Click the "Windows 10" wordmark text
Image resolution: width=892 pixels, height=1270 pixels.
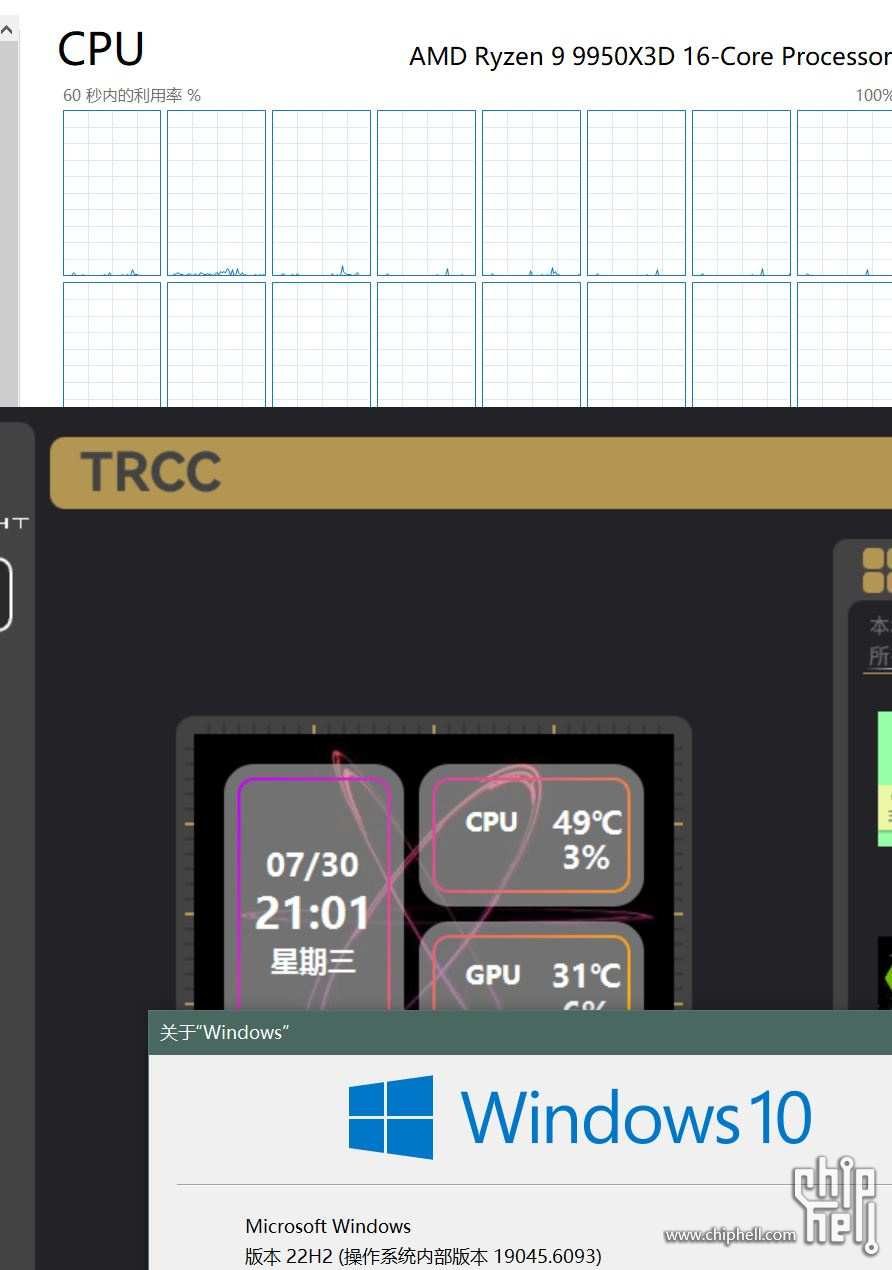(x=636, y=1117)
